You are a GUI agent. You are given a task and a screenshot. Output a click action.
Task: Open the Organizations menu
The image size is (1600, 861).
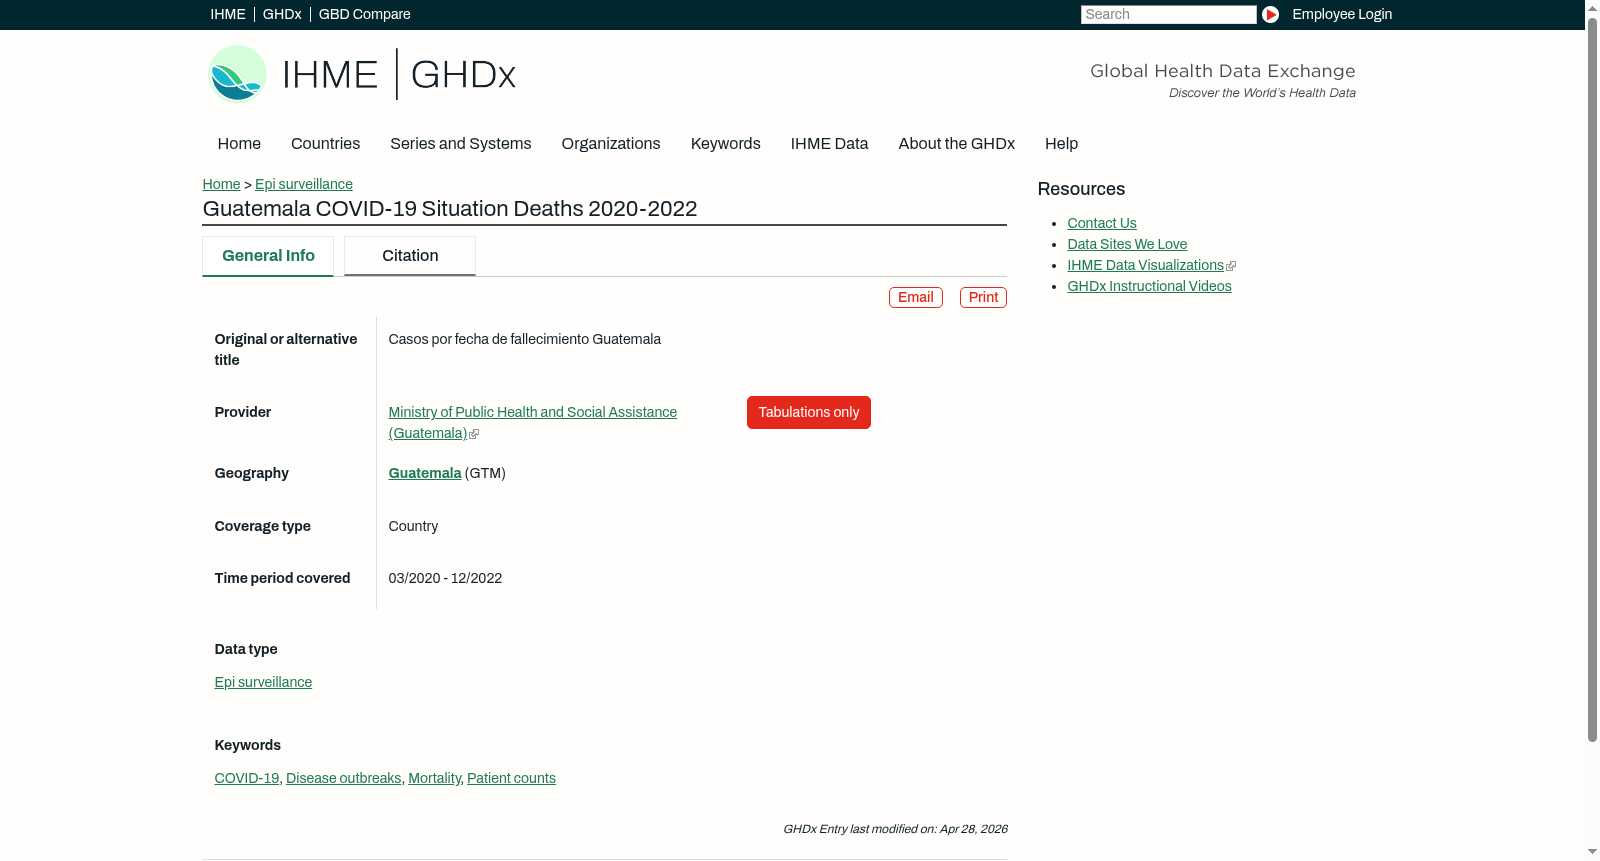click(611, 144)
